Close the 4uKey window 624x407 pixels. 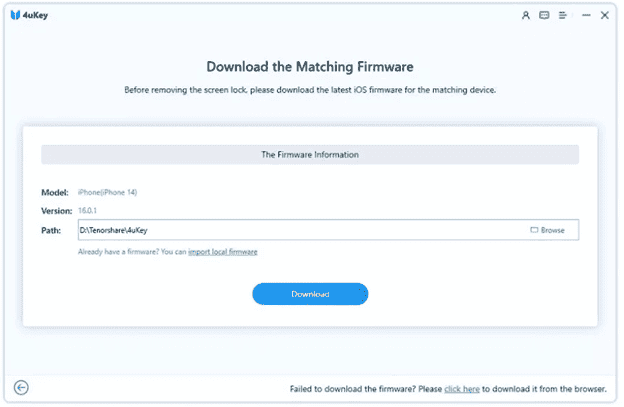click(604, 15)
